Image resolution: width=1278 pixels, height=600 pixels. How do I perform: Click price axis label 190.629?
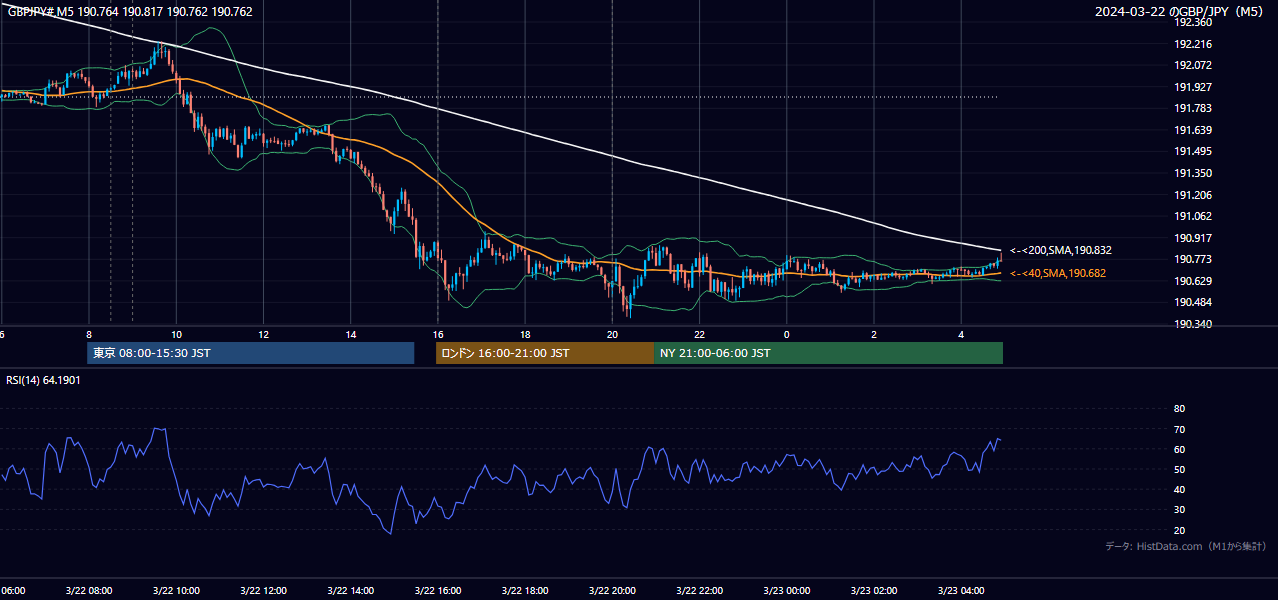click(x=1192, y=281)
